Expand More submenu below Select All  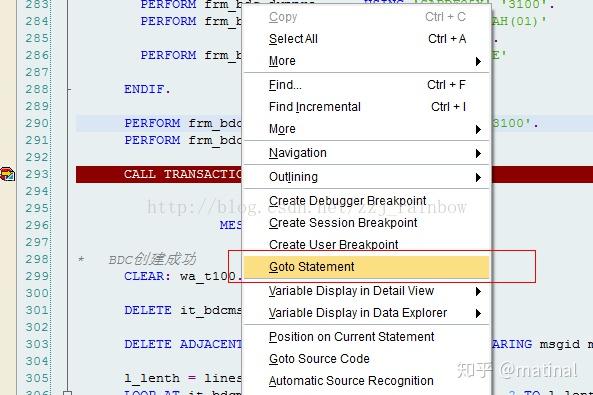click(x=366, y=61)
